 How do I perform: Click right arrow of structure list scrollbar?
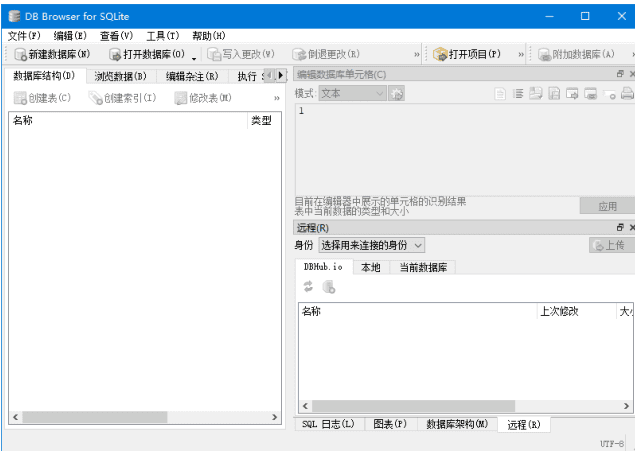click(x=275, y=417)
